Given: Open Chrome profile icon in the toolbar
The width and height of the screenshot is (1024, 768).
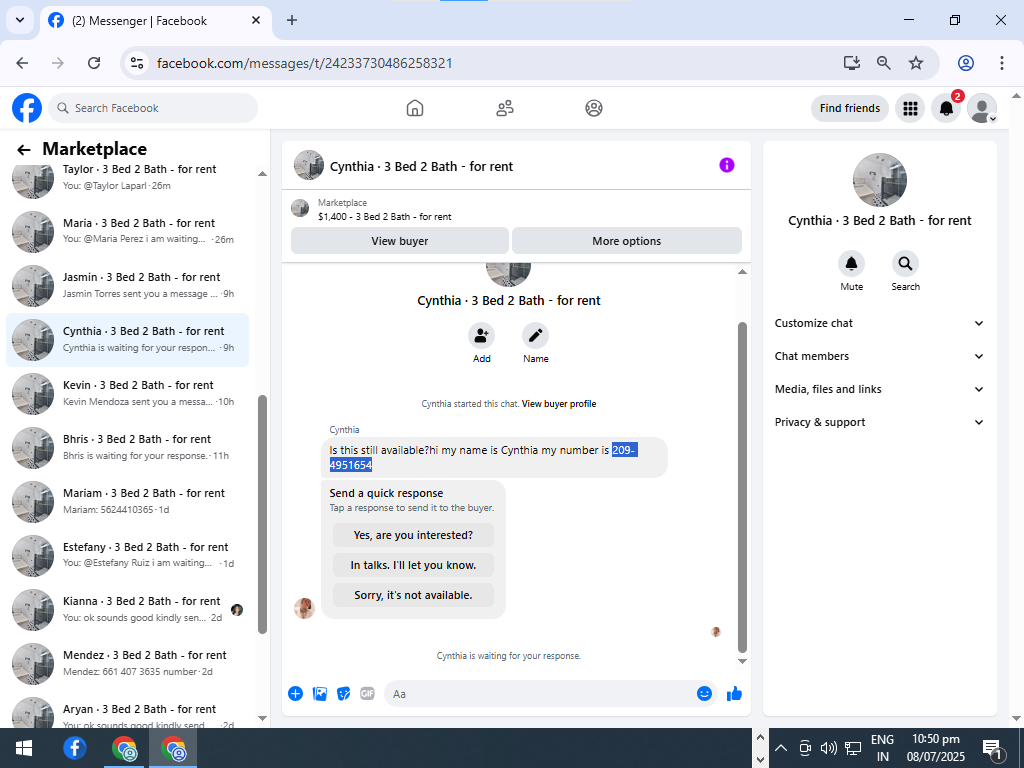Looking at the screenshot, I should (x=966, y=63).
